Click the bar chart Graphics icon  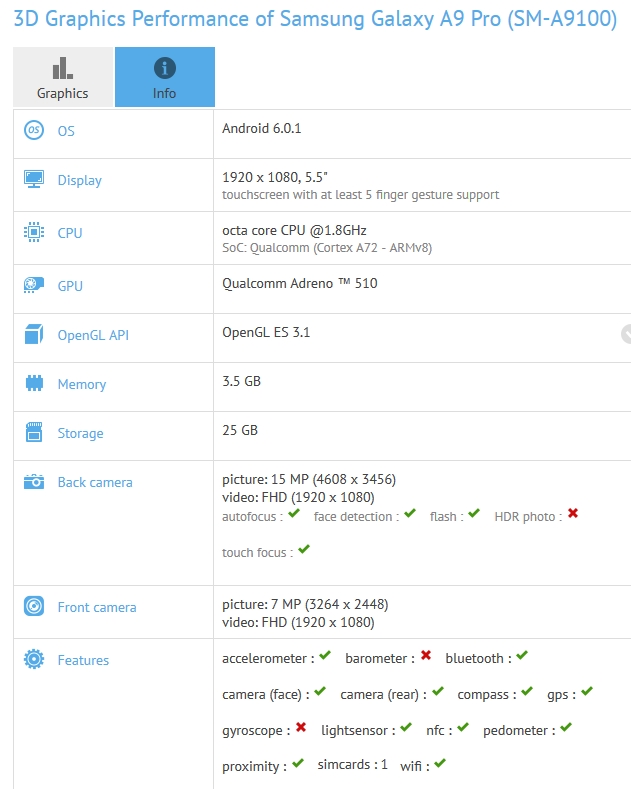click(x=63, y=68)
